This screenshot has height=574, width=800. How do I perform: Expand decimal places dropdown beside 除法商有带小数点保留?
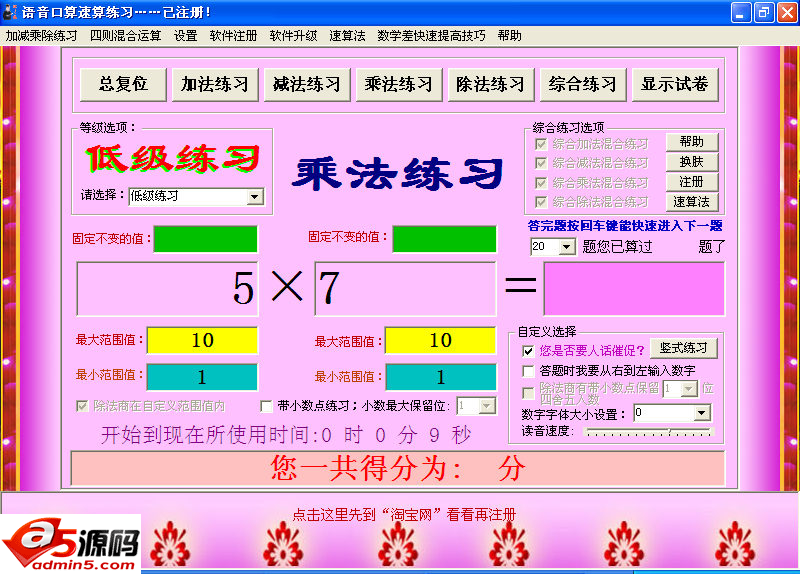[x=689, y=389]
